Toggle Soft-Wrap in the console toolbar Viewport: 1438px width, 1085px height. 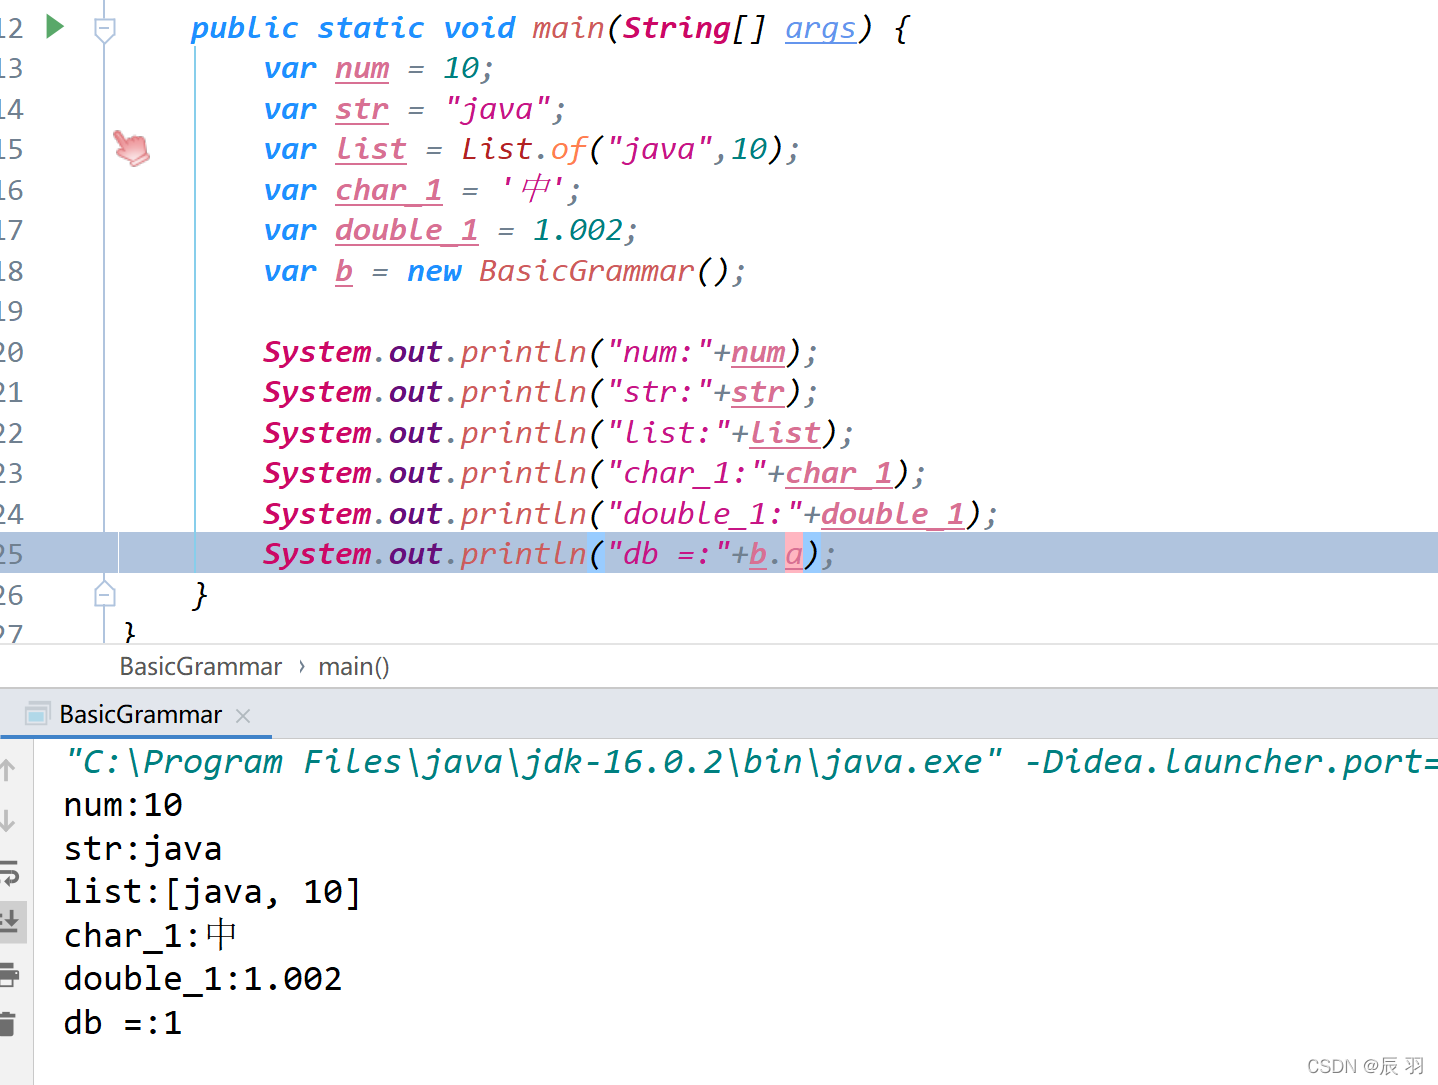[8, 873]
